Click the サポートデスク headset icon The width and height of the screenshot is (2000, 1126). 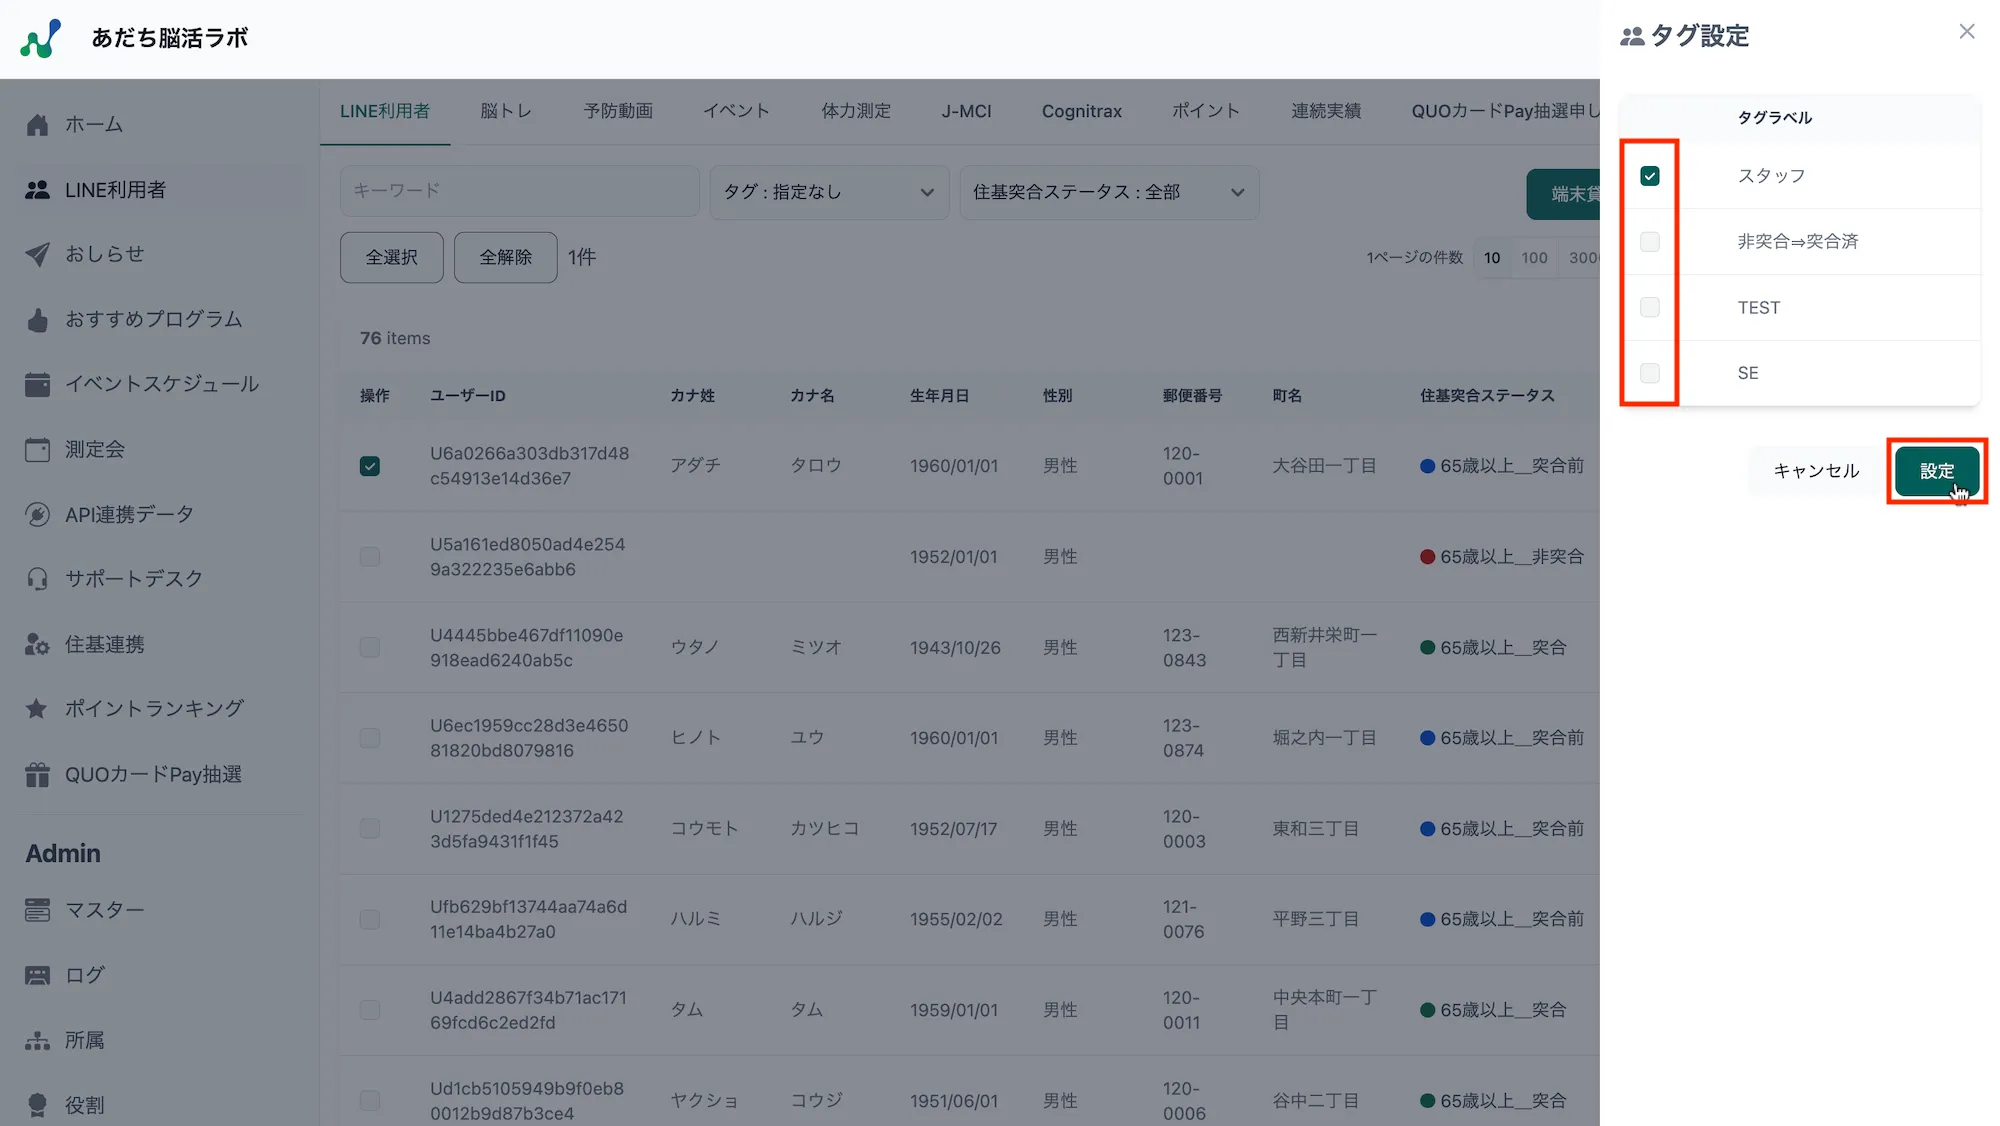(x=38, y=579)
